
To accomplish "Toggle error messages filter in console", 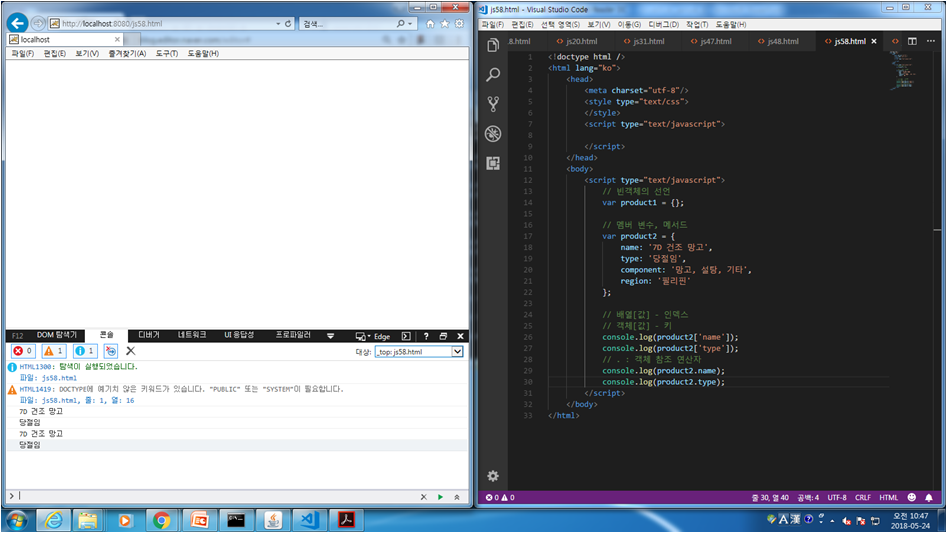I will [23, 351].
